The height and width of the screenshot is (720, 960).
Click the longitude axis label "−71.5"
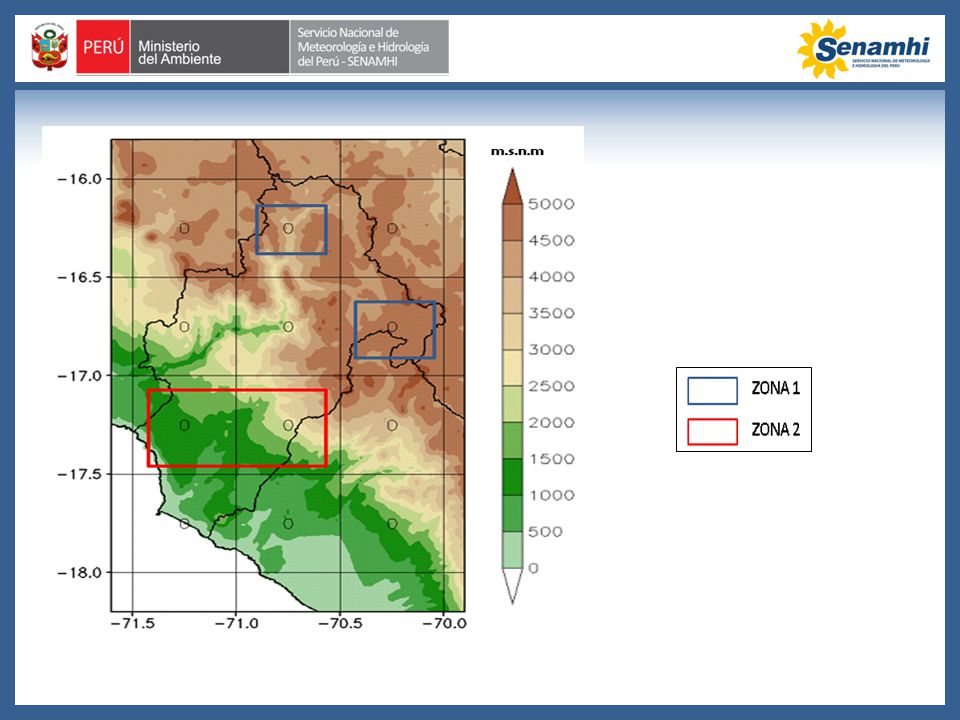coord(133,623)
